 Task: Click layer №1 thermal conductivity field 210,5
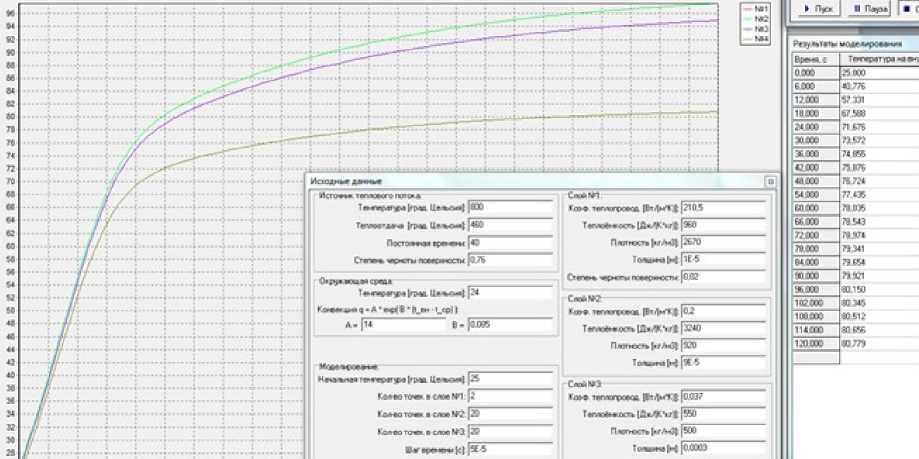(724, 208)
